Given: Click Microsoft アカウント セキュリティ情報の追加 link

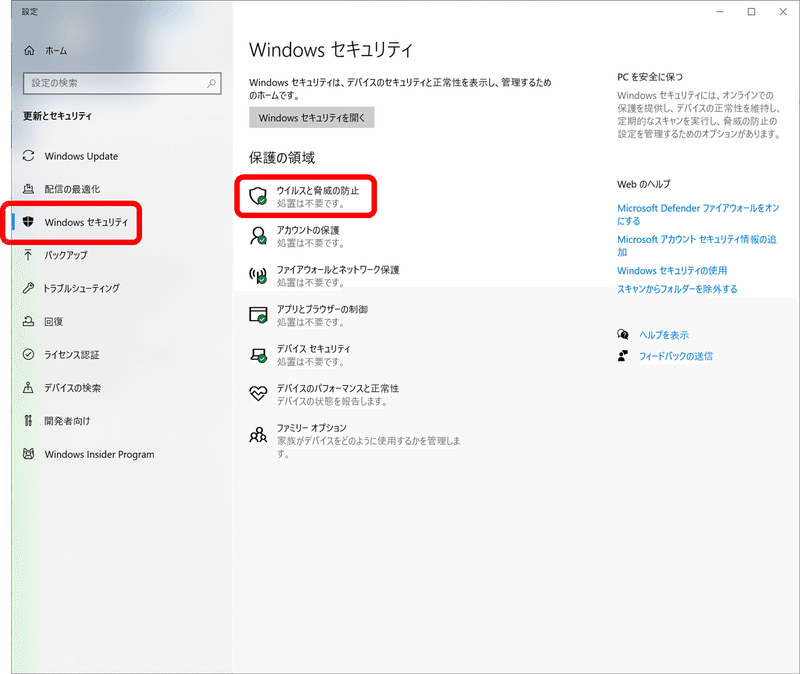Looking at the screenshot, I should tap(696, 245).
